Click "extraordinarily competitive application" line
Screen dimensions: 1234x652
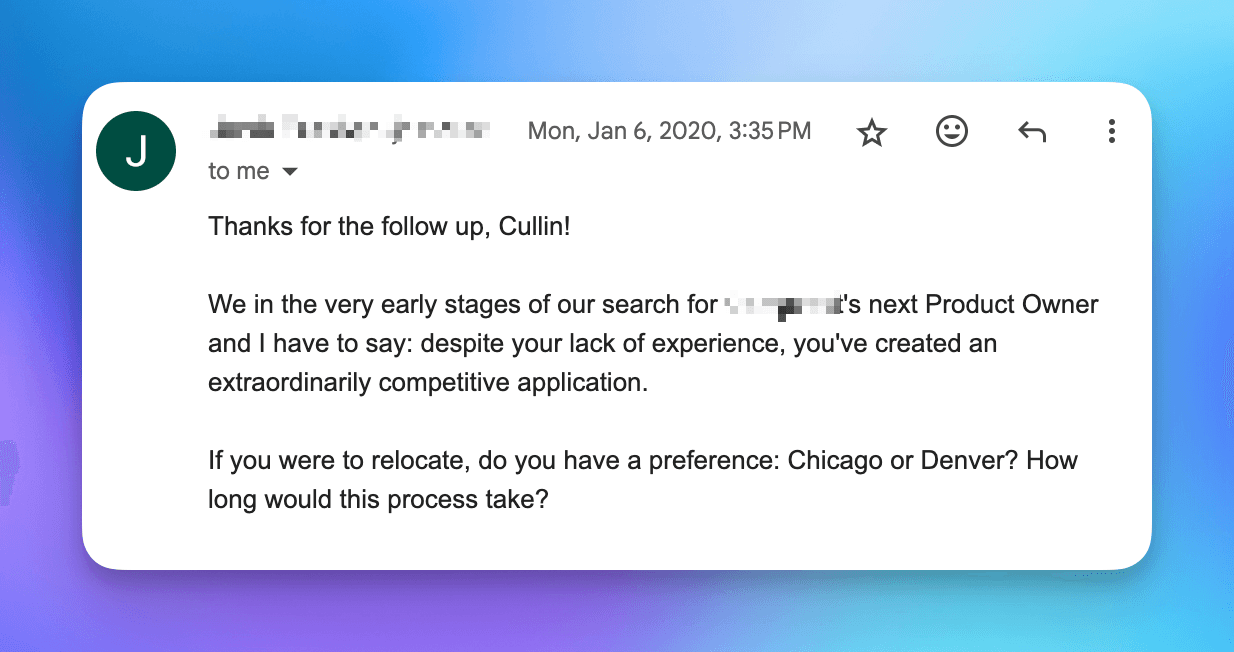[x=428, y=382]
